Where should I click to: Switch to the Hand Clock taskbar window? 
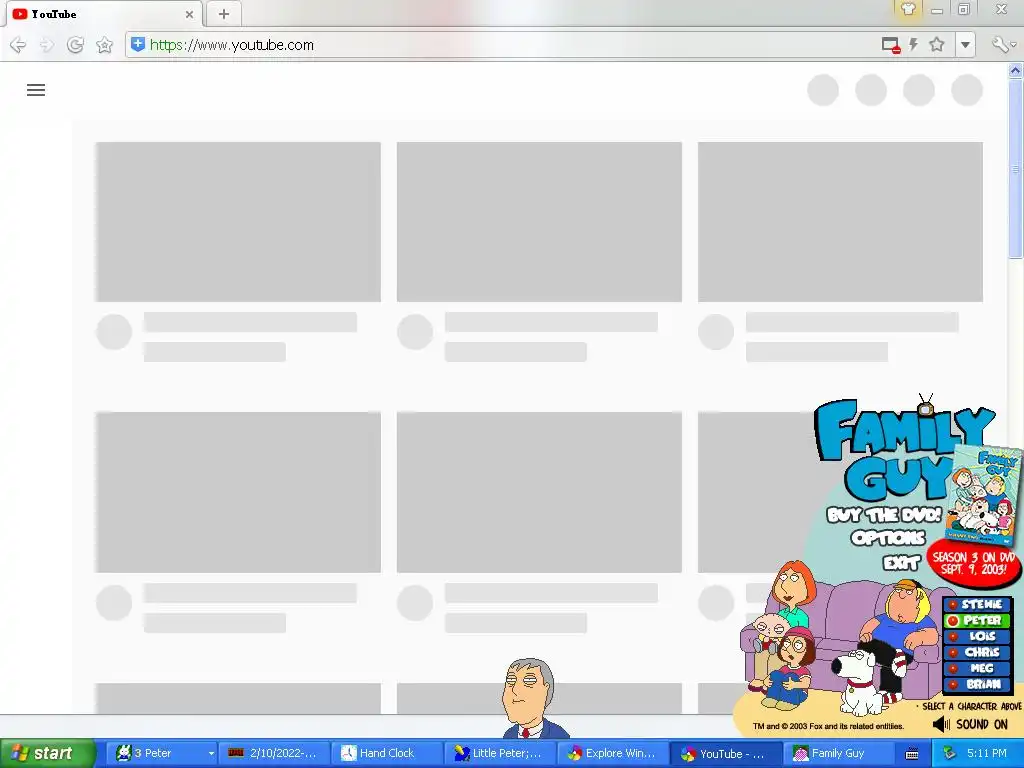[385, 754]
